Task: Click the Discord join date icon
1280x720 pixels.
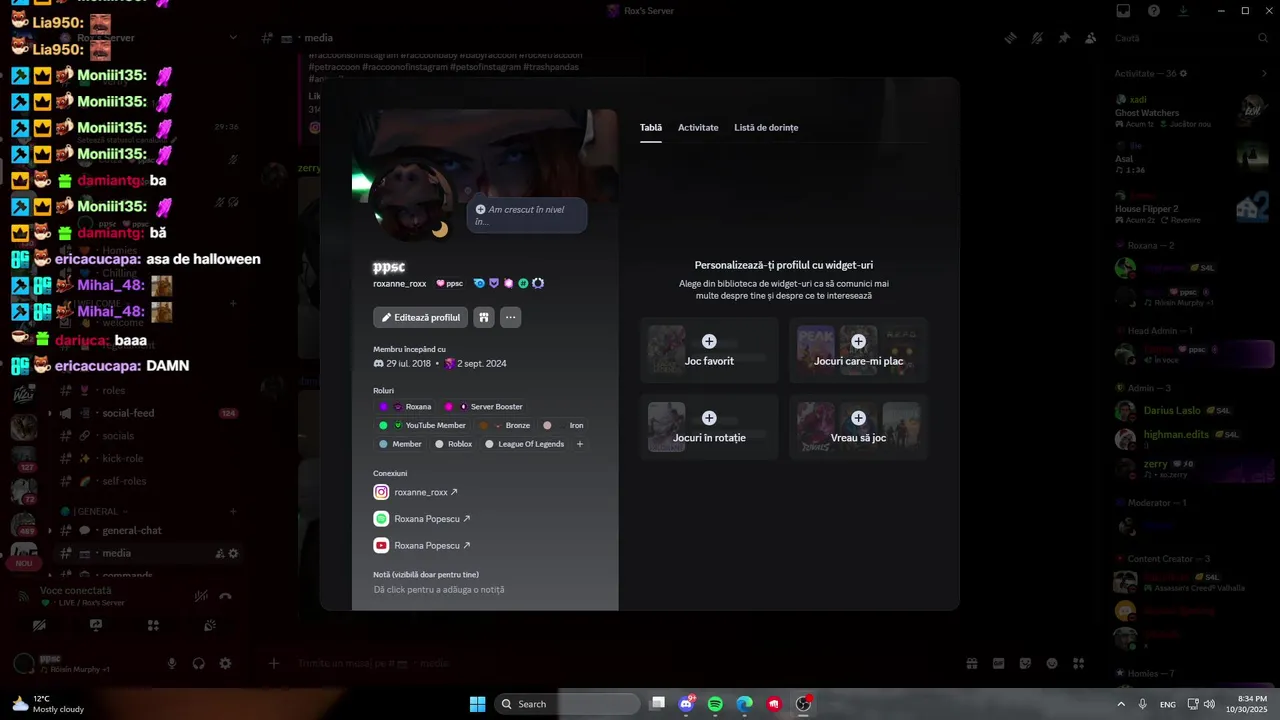Action: [379, 364]
